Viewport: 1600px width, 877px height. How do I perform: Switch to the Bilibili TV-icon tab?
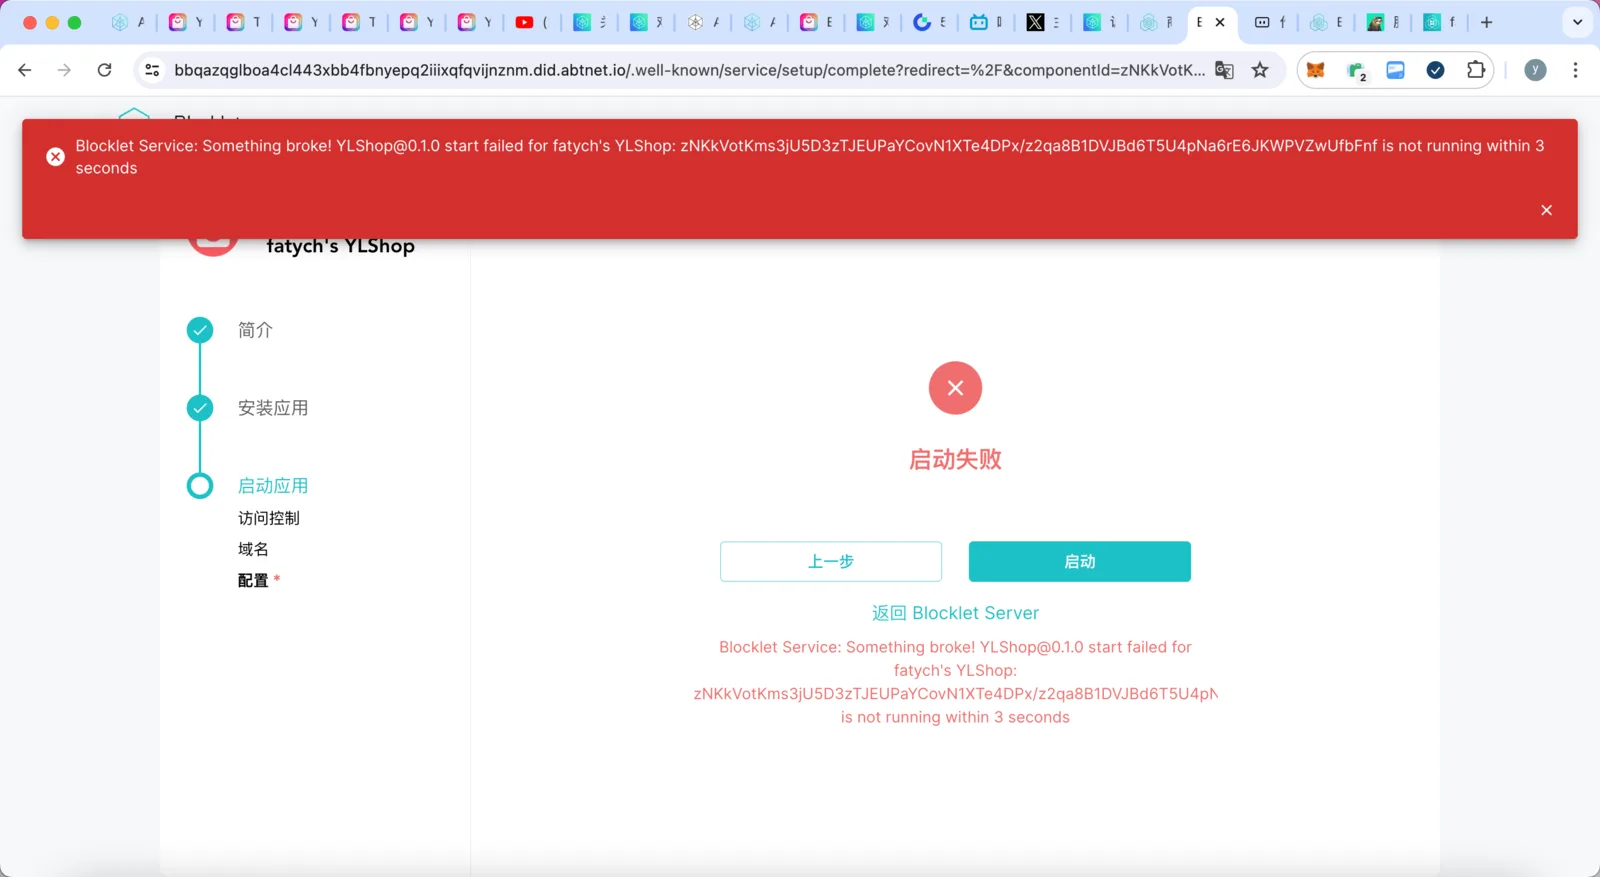point(987,22)
